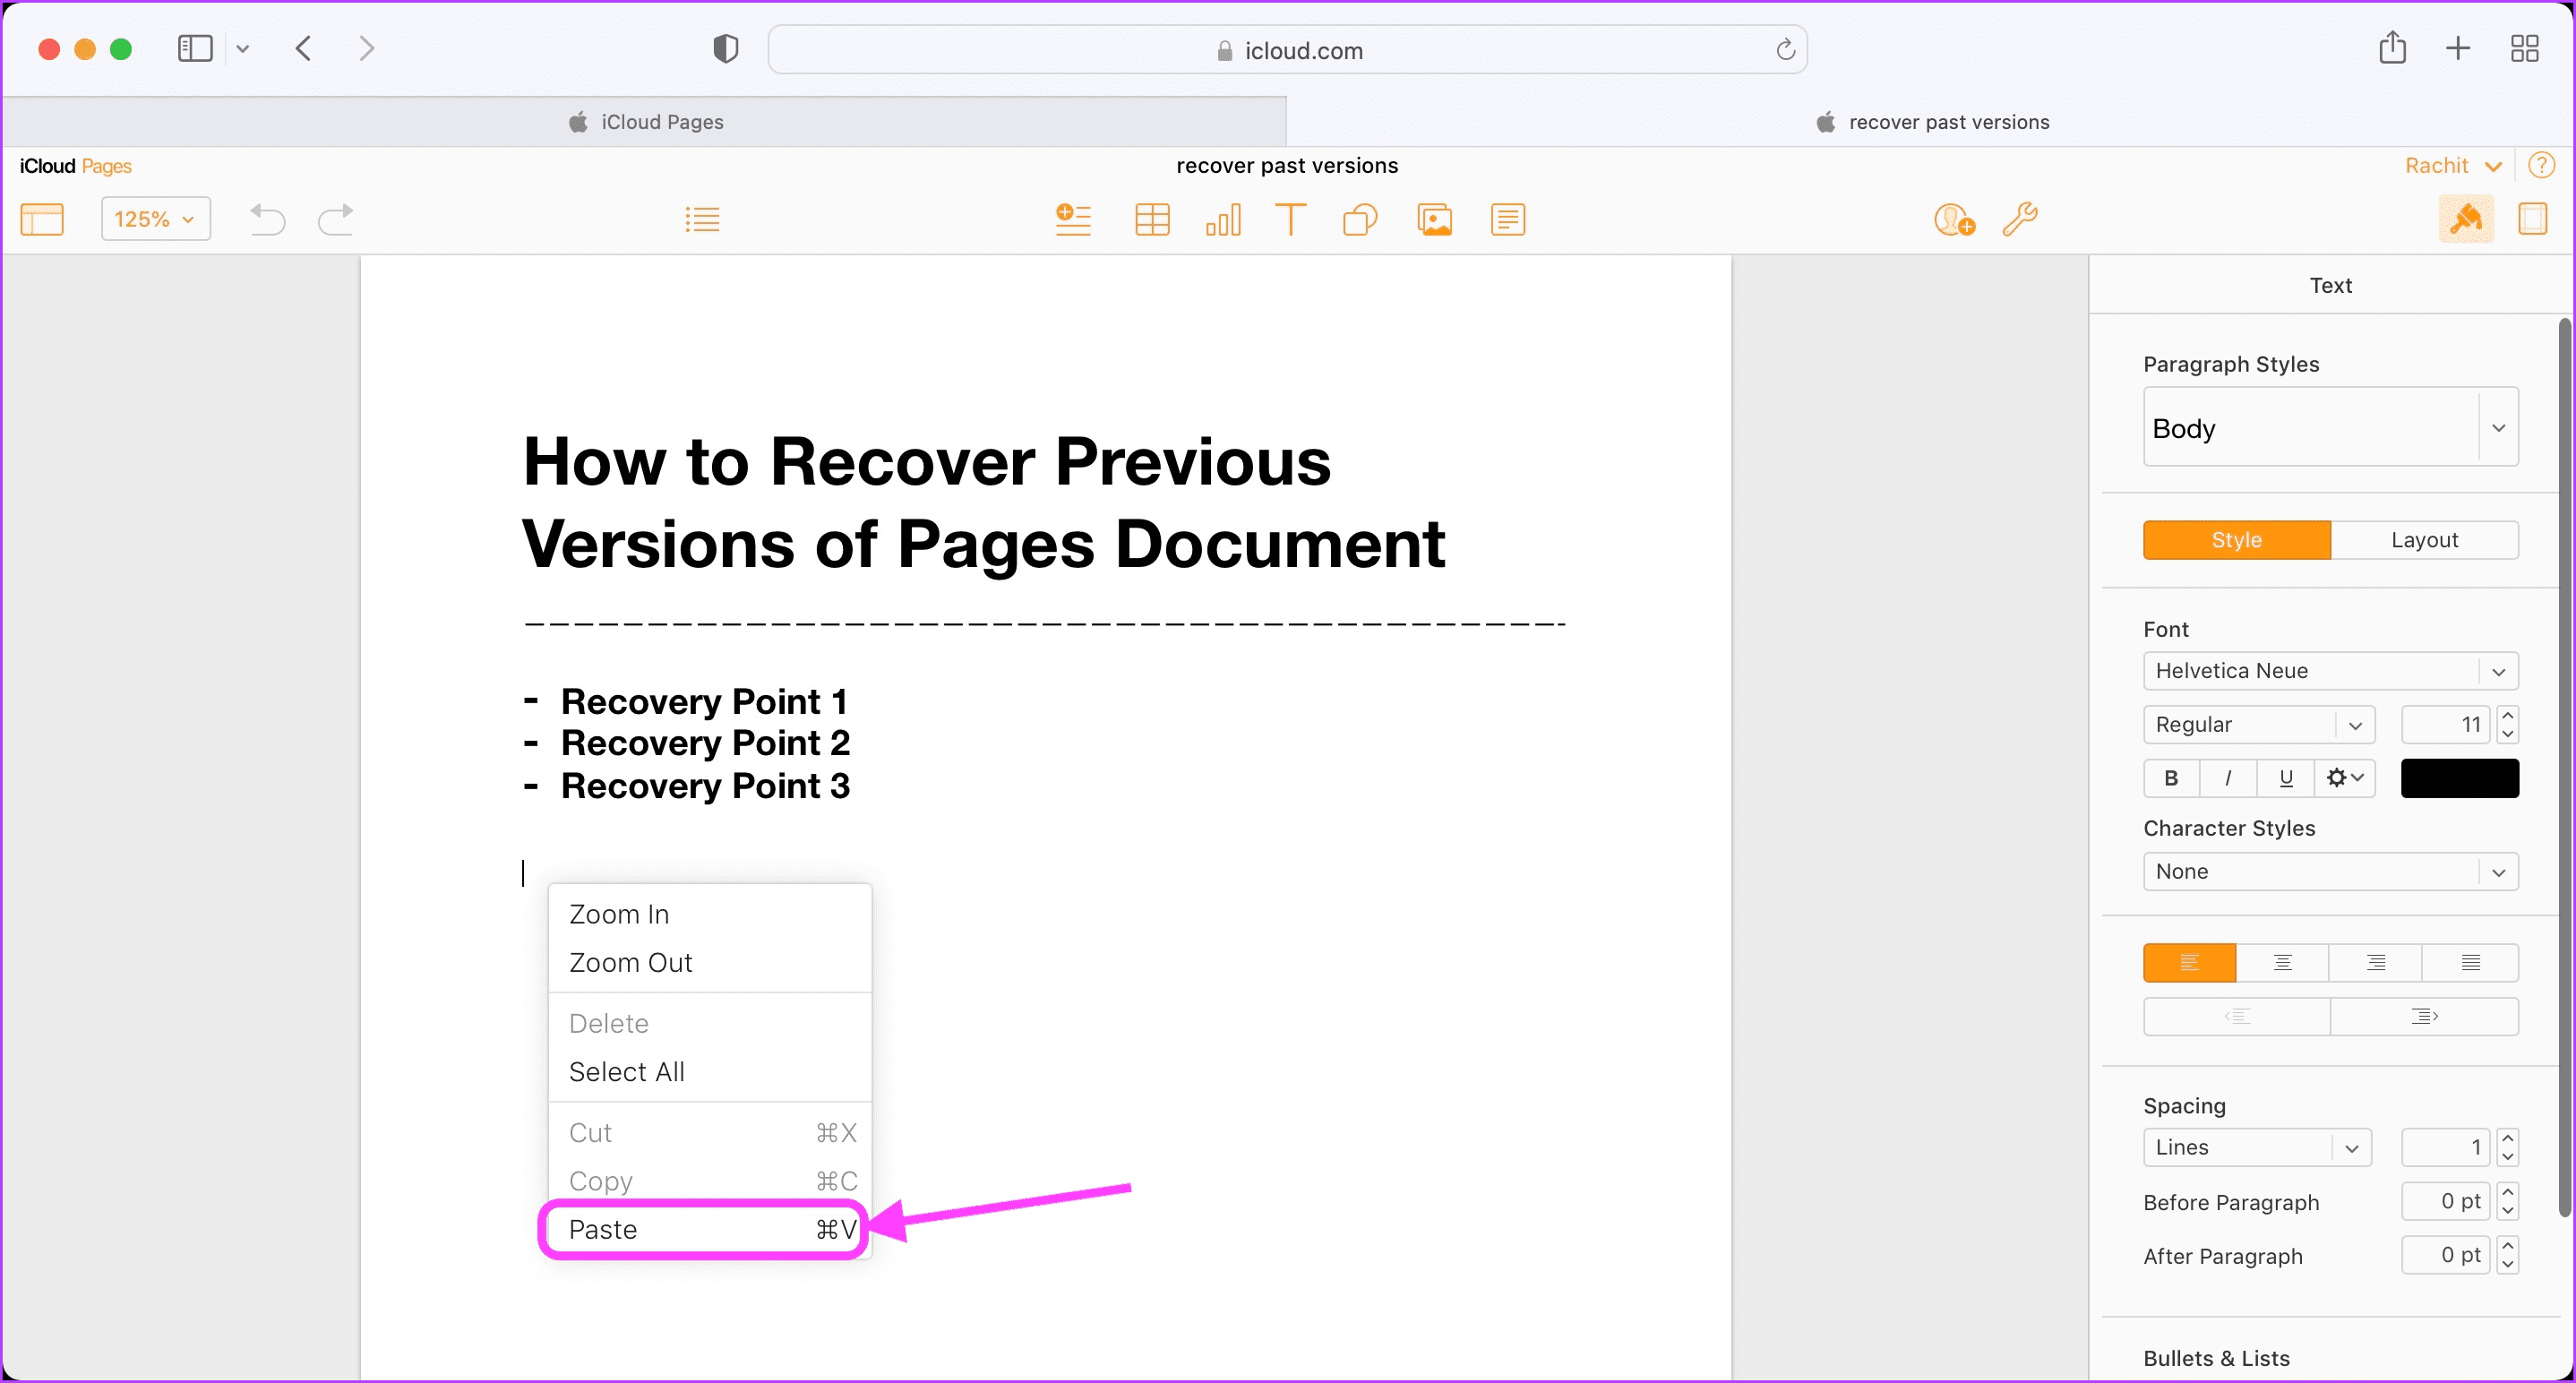Open a new tab with plus icon
Viewport: 2576px width, 1383px height.
pos(2458,48)
